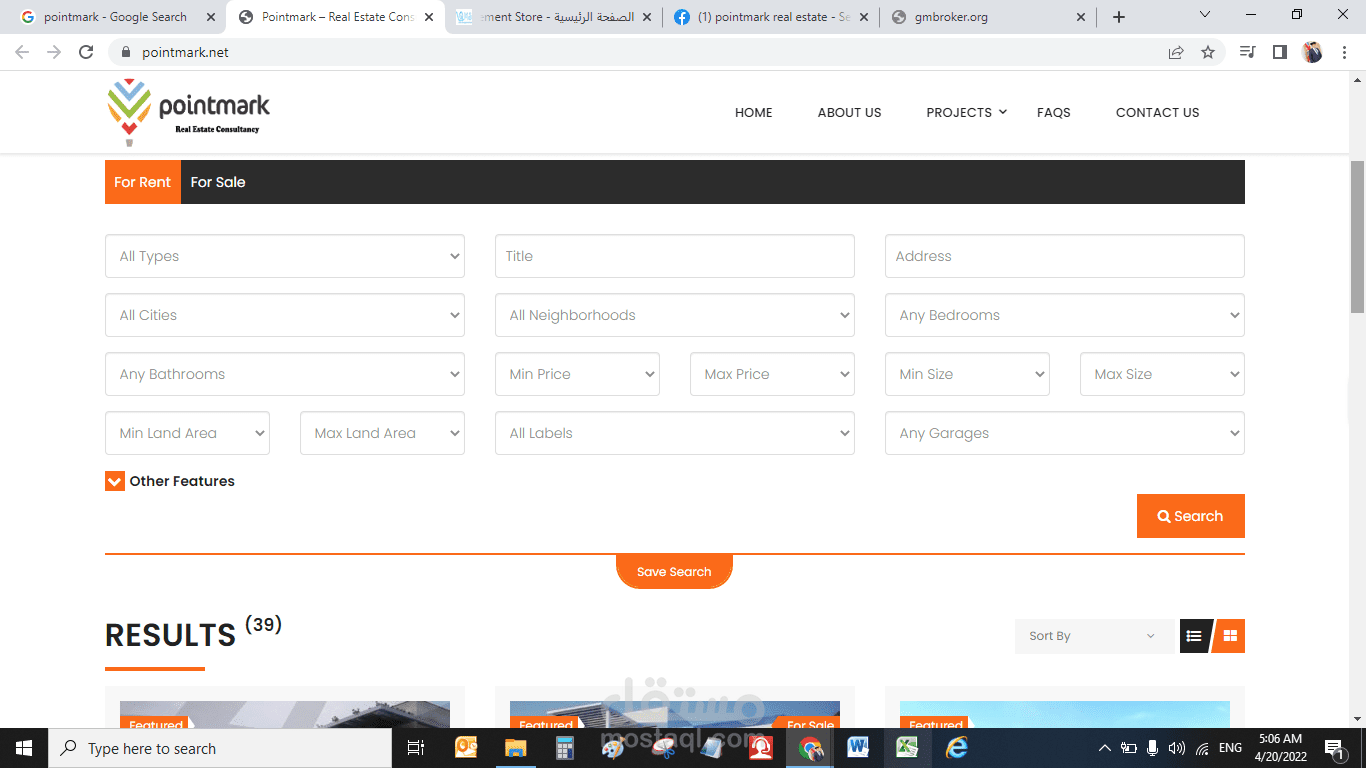Select the For Rent tab
Viewport: 1366px width, 768px height.
[143, 182]
